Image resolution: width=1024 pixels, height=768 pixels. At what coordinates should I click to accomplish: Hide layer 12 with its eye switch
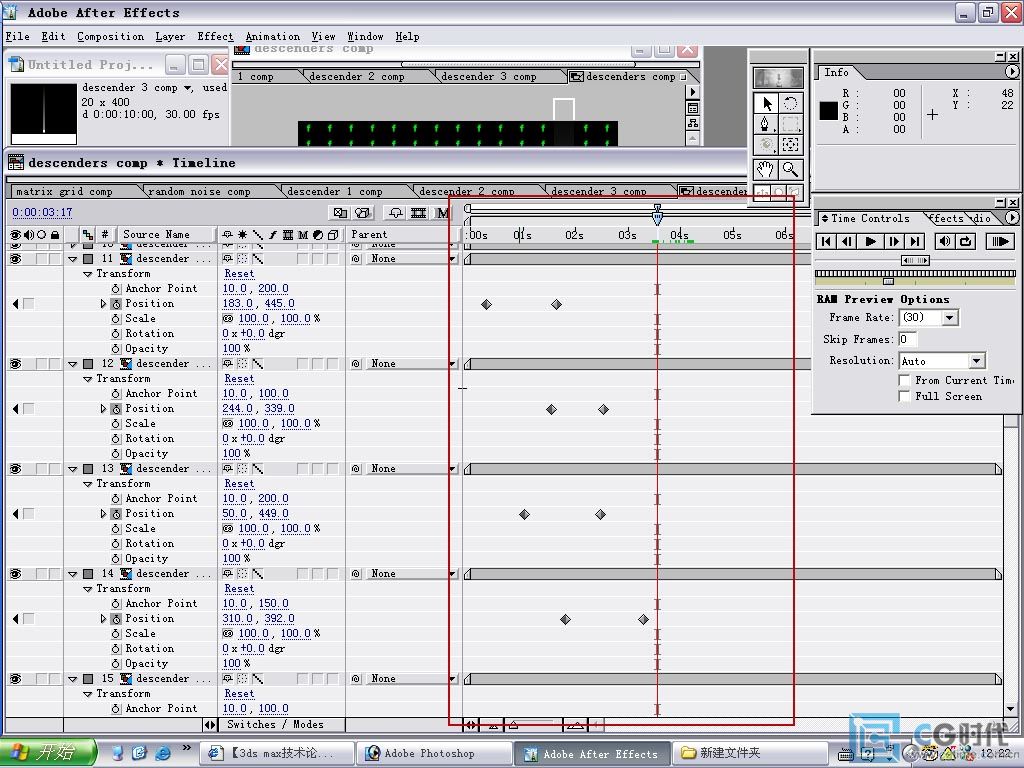(x=16, y=364)
